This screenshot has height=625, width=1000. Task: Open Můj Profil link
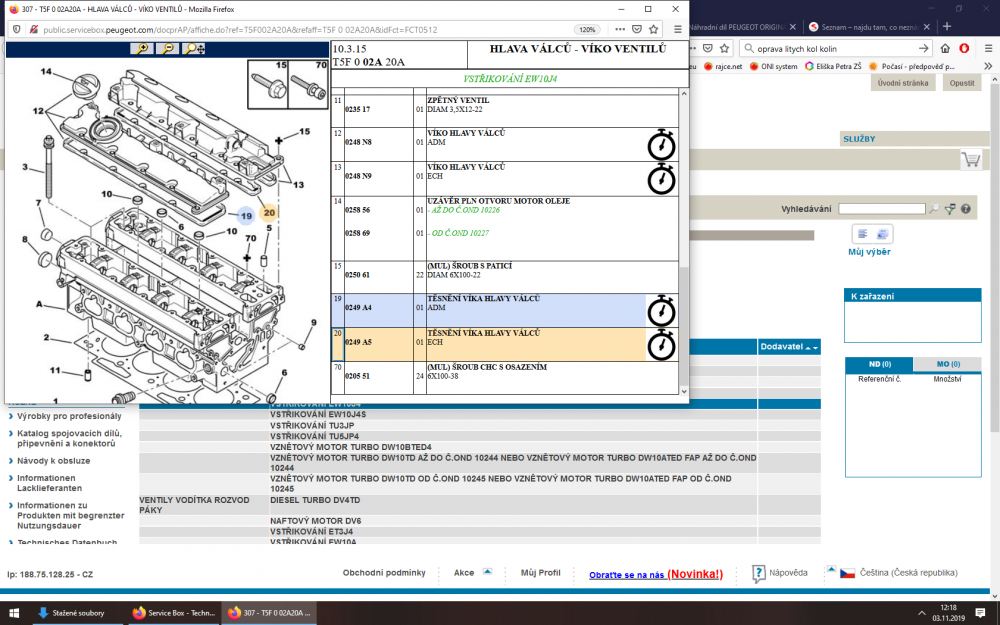point(540,573)
